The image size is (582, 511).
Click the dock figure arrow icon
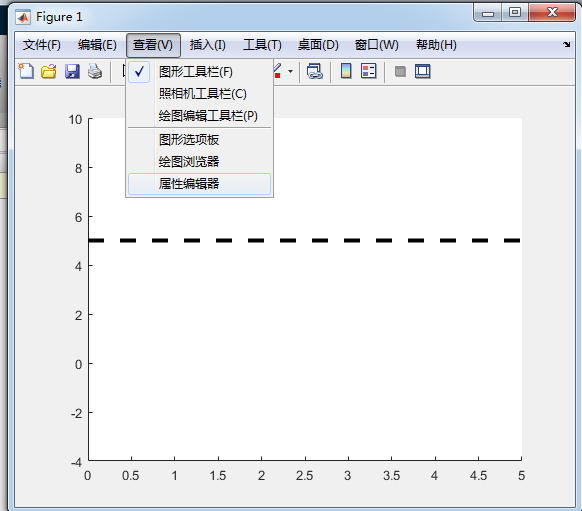click(566, 45)
